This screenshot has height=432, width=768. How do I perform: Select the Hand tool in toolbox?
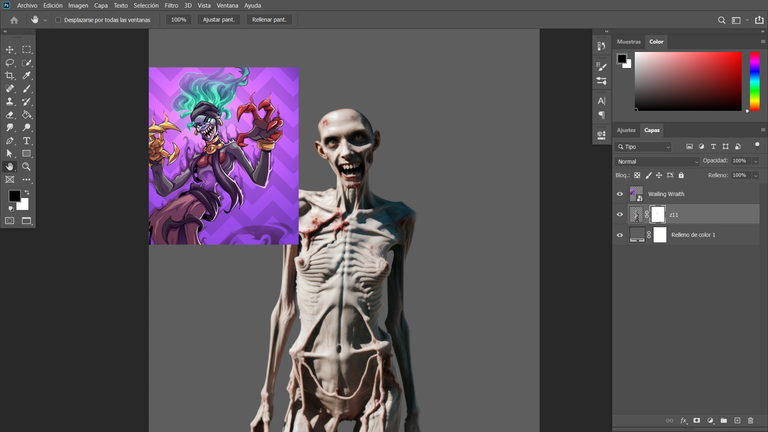click(x=9, y=167)
